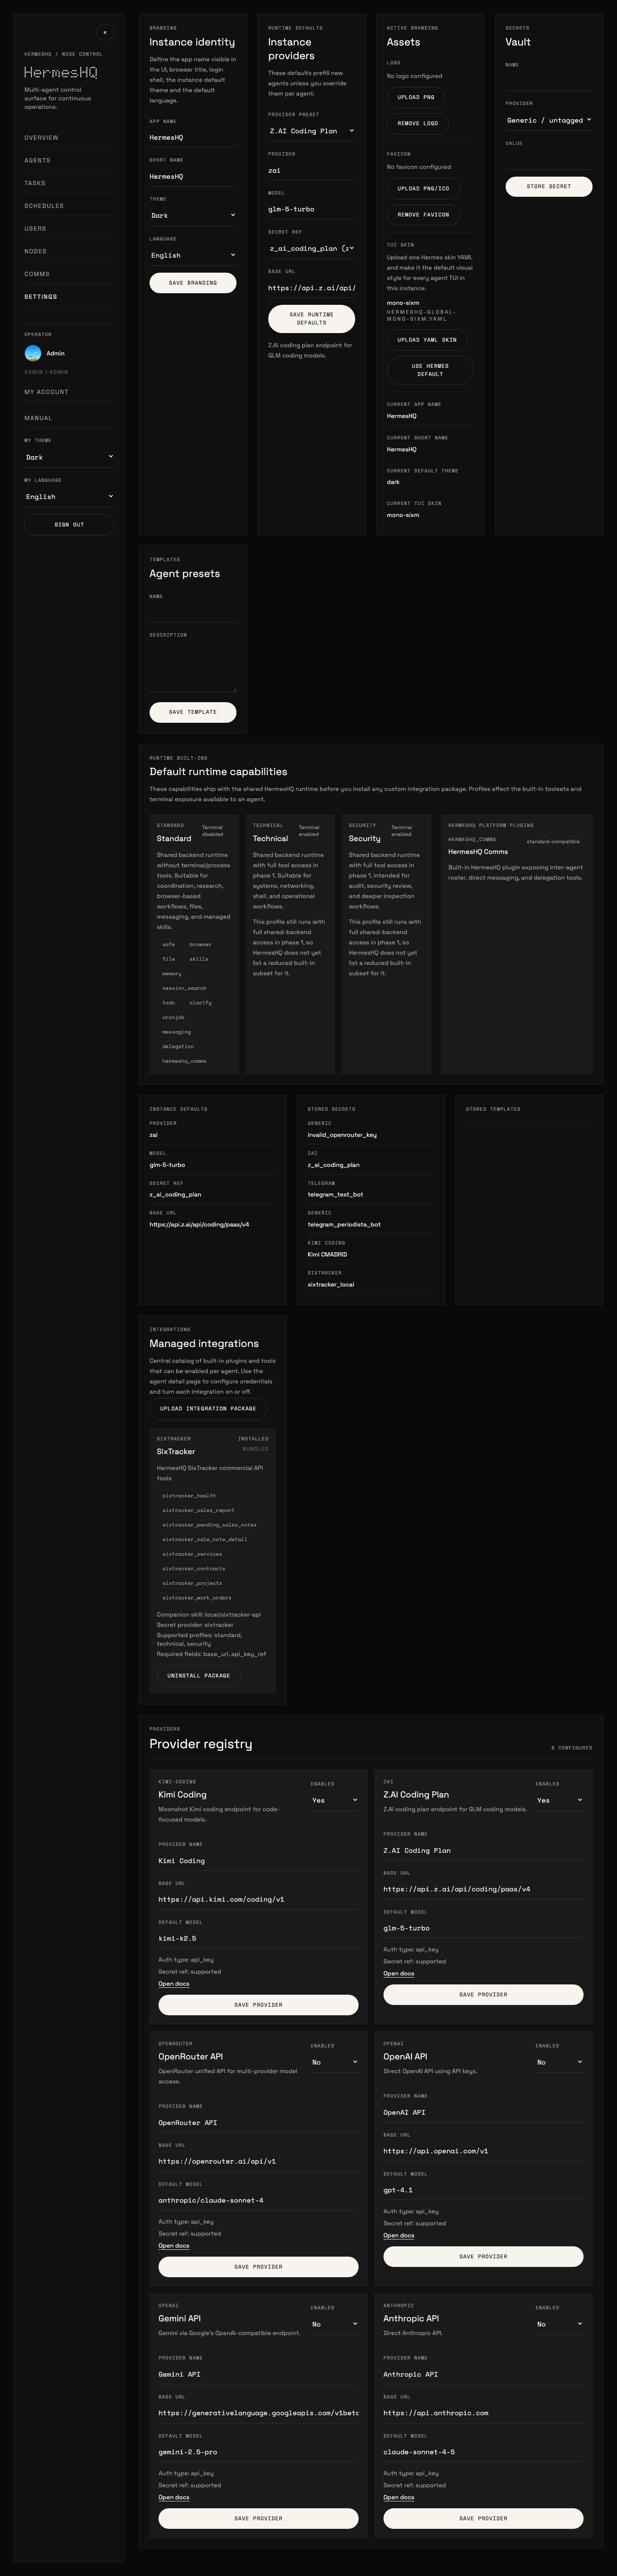Image resolution: width=617 pixels, height=2576 pixels.
Task: Click the Admin operator avatar
Action: click(33, 353)
